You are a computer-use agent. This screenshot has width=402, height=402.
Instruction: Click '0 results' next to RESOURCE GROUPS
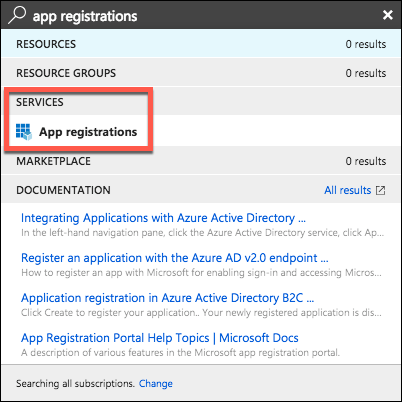(x=366, y=73)
